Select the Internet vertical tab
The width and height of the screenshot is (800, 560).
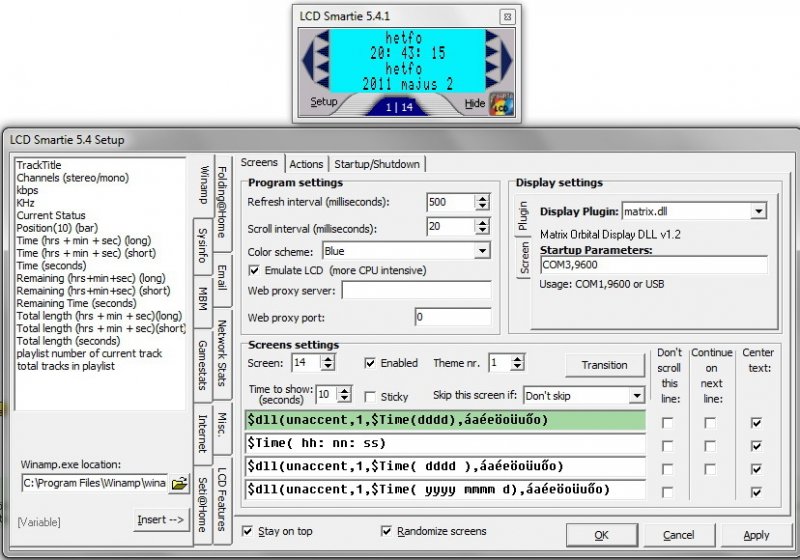click(203, 434)
